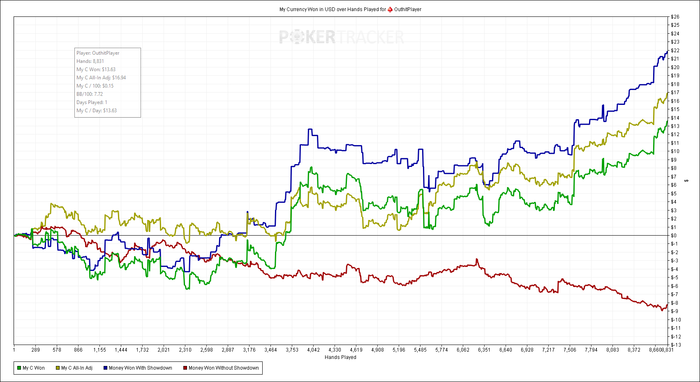Click the red Money Won Without Showdown swatch

click(185, 368)
